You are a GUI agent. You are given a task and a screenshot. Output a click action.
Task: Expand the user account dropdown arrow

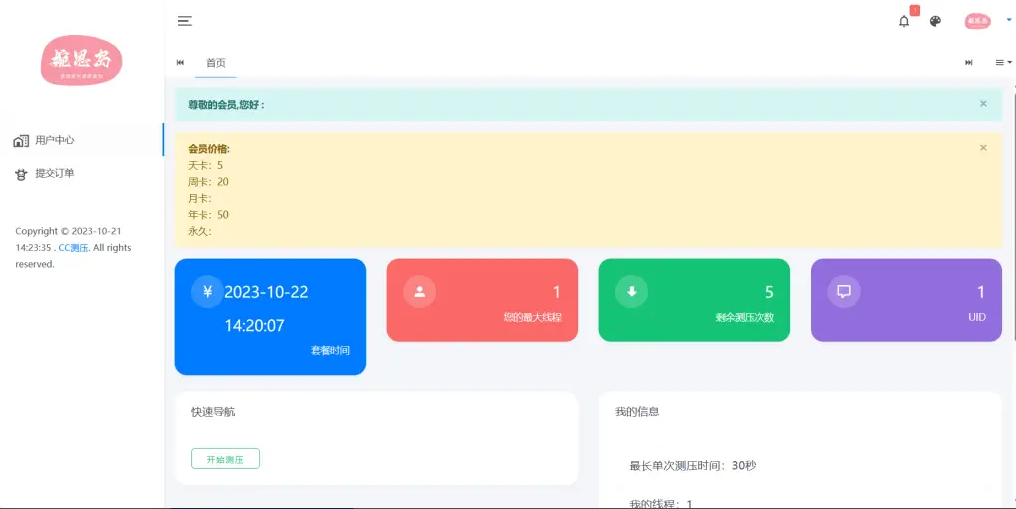pos(1009,20)
